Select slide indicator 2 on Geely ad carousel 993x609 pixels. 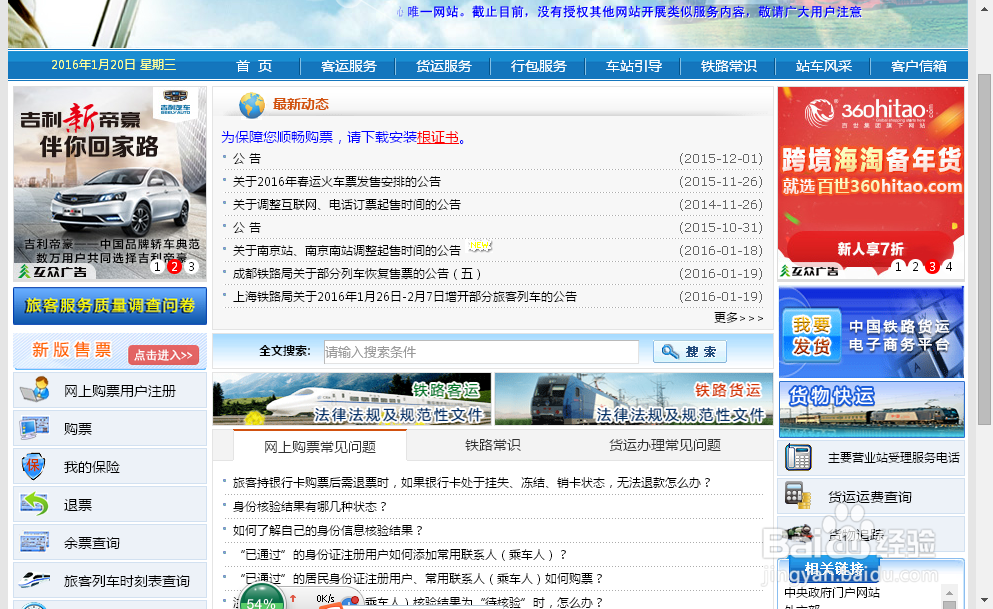pos(174,266)
